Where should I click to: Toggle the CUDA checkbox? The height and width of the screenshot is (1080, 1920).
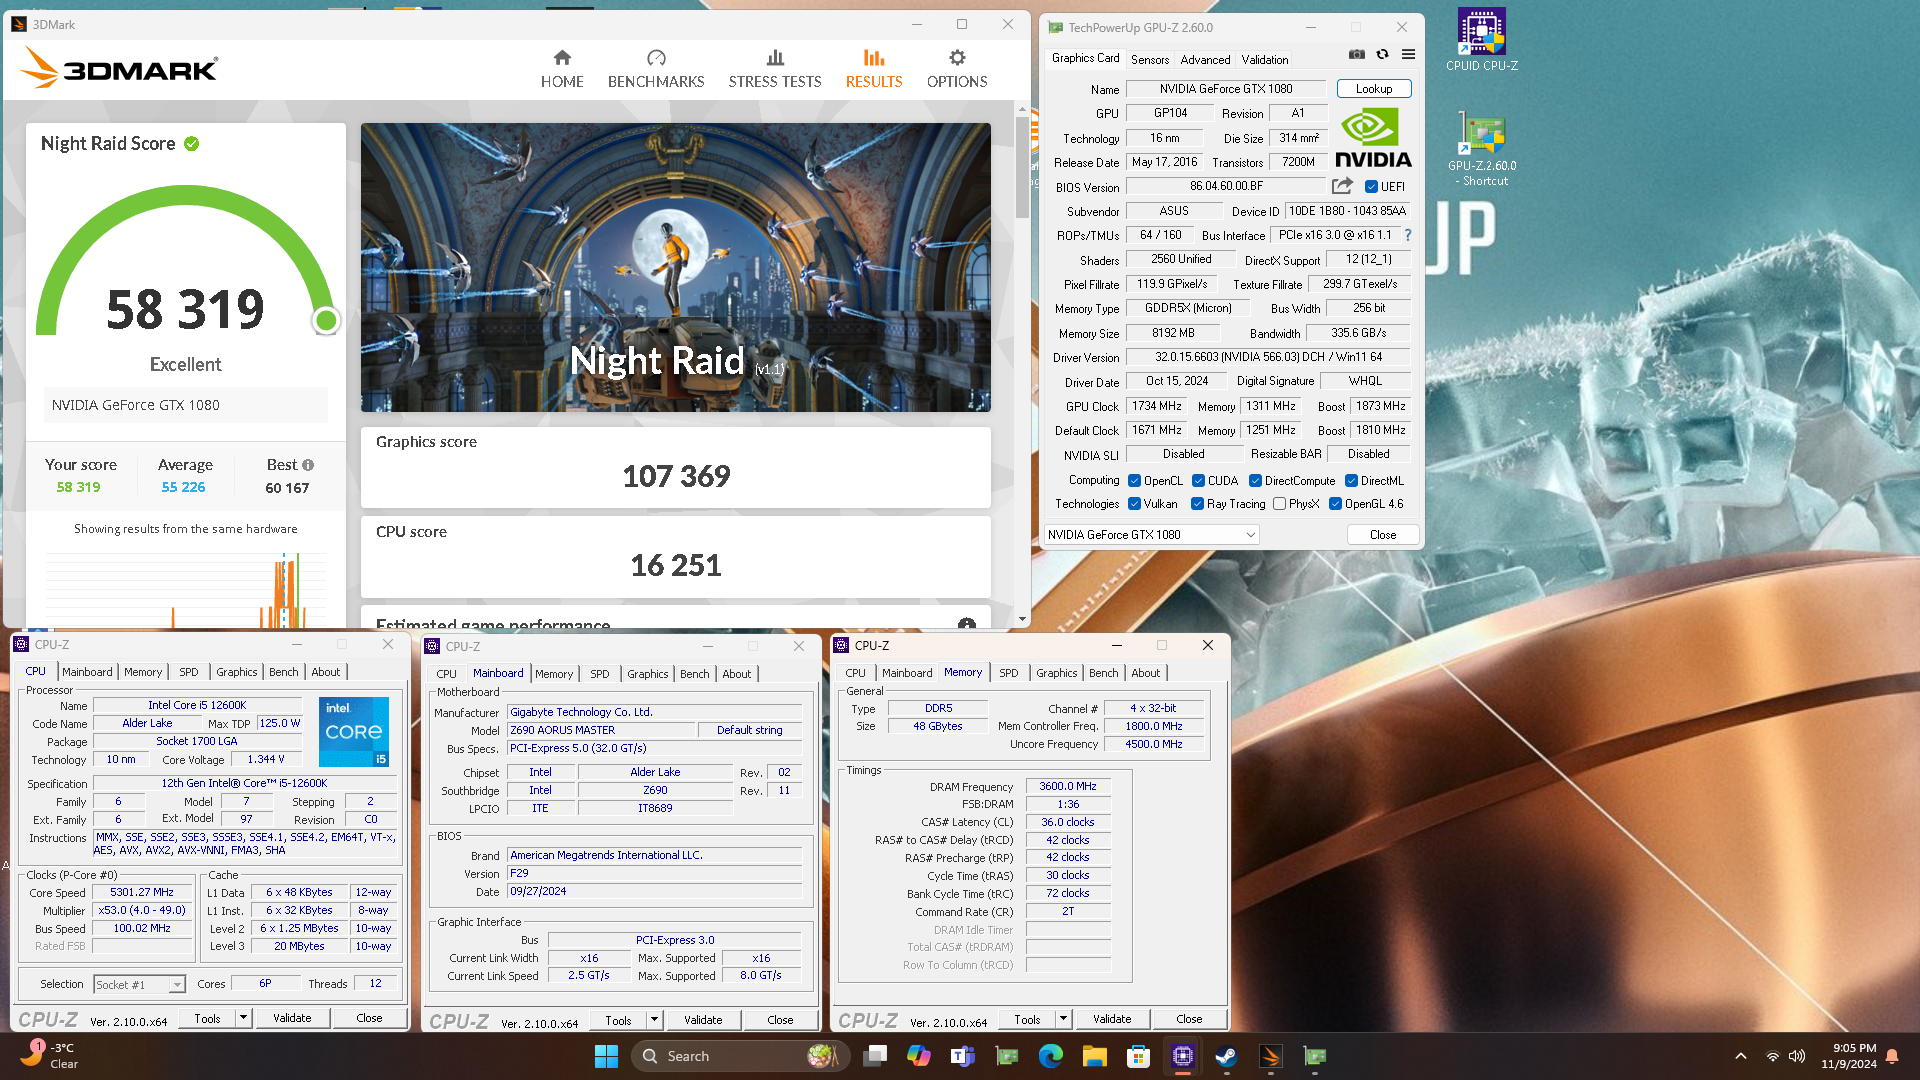(x=1198, y=481)
